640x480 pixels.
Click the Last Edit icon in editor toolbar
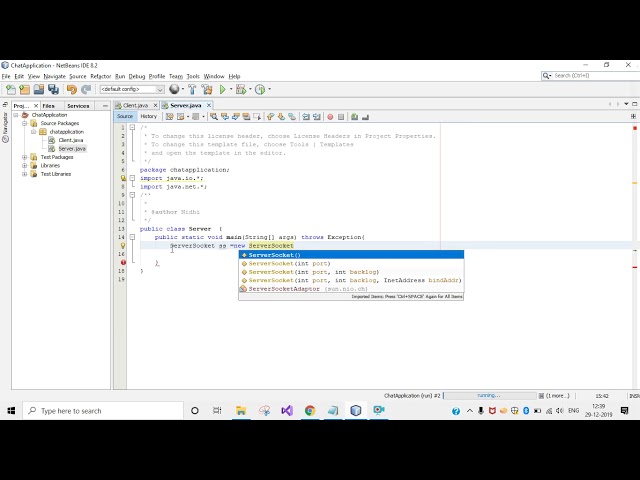[169, 117]
